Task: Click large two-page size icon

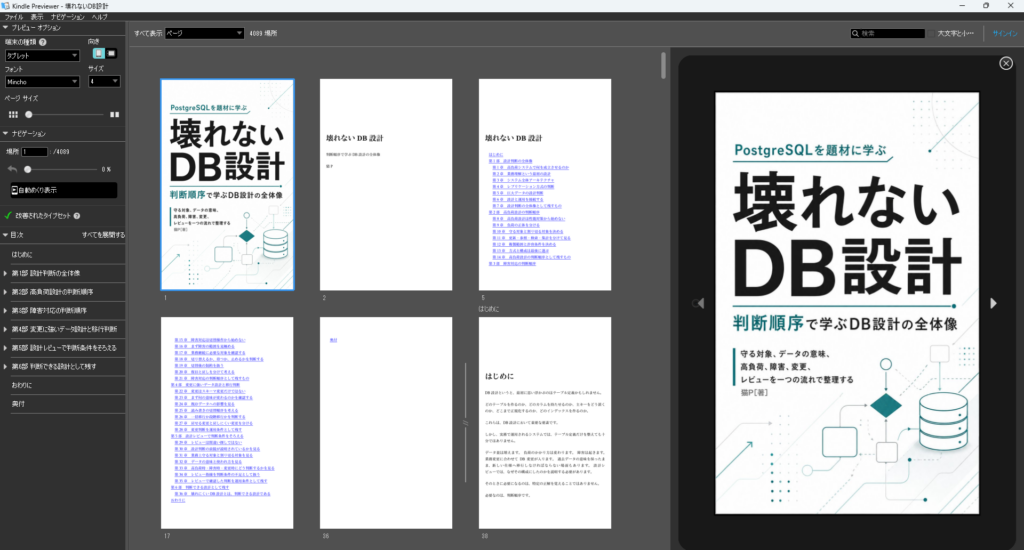Action: pos(114,114)
